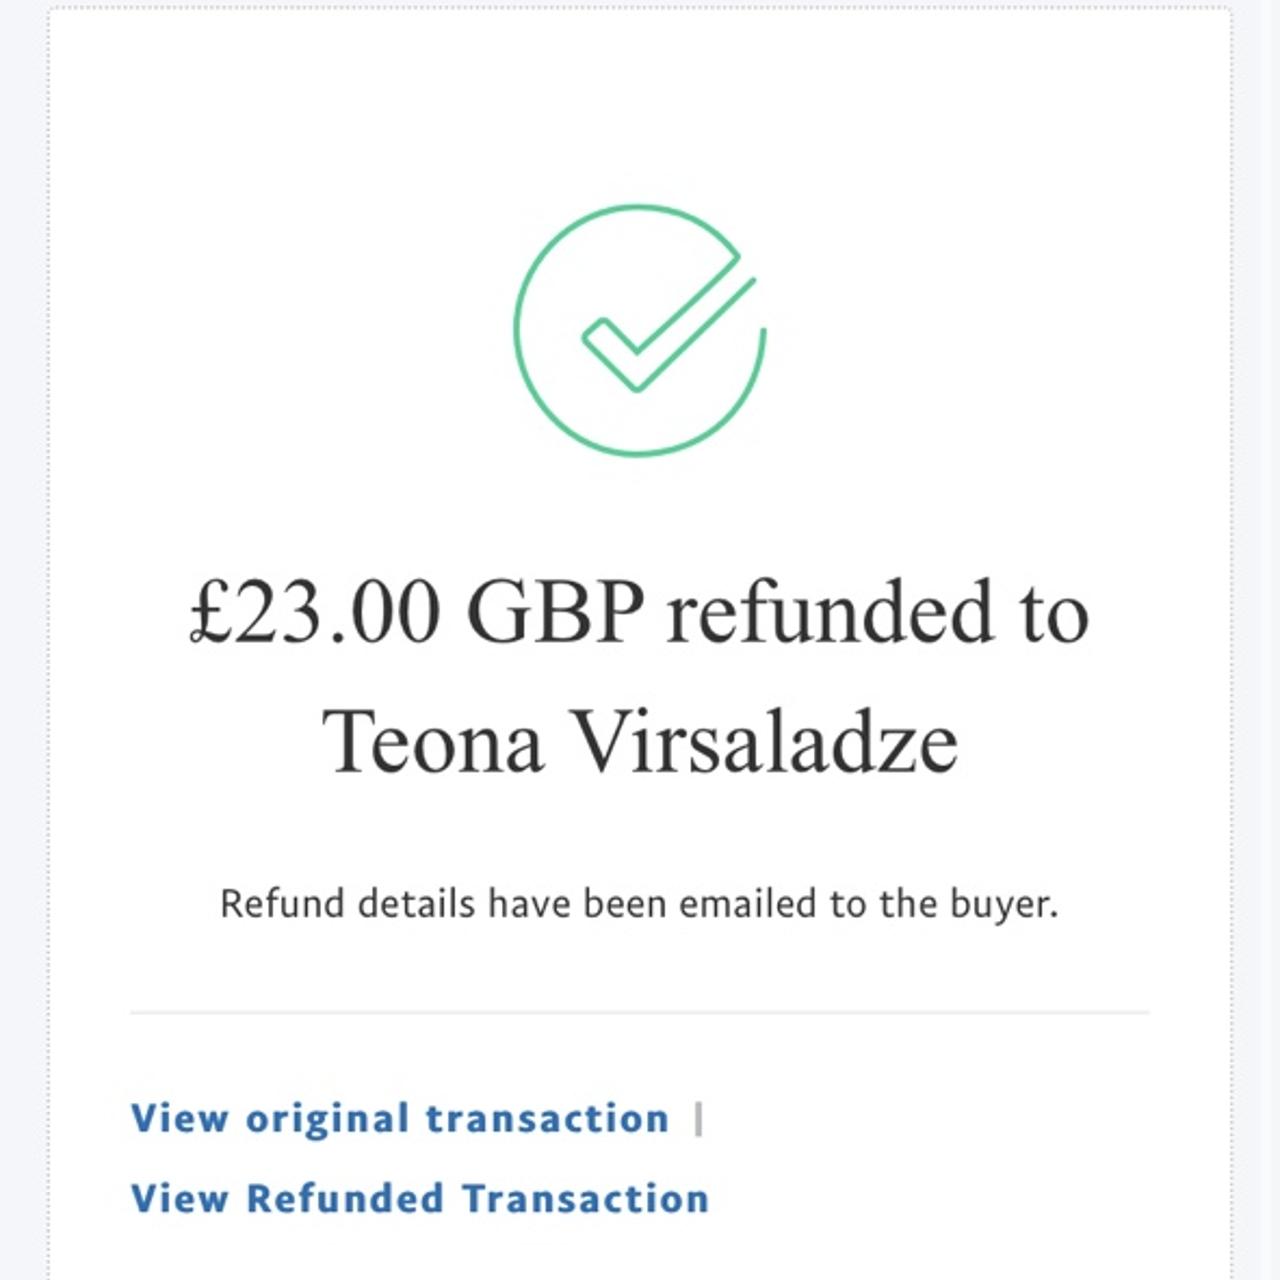Viewport: 1280px width, 1280px height.
Task: Click the word 'refunded' in heading
Action: (x=830, y=612)
